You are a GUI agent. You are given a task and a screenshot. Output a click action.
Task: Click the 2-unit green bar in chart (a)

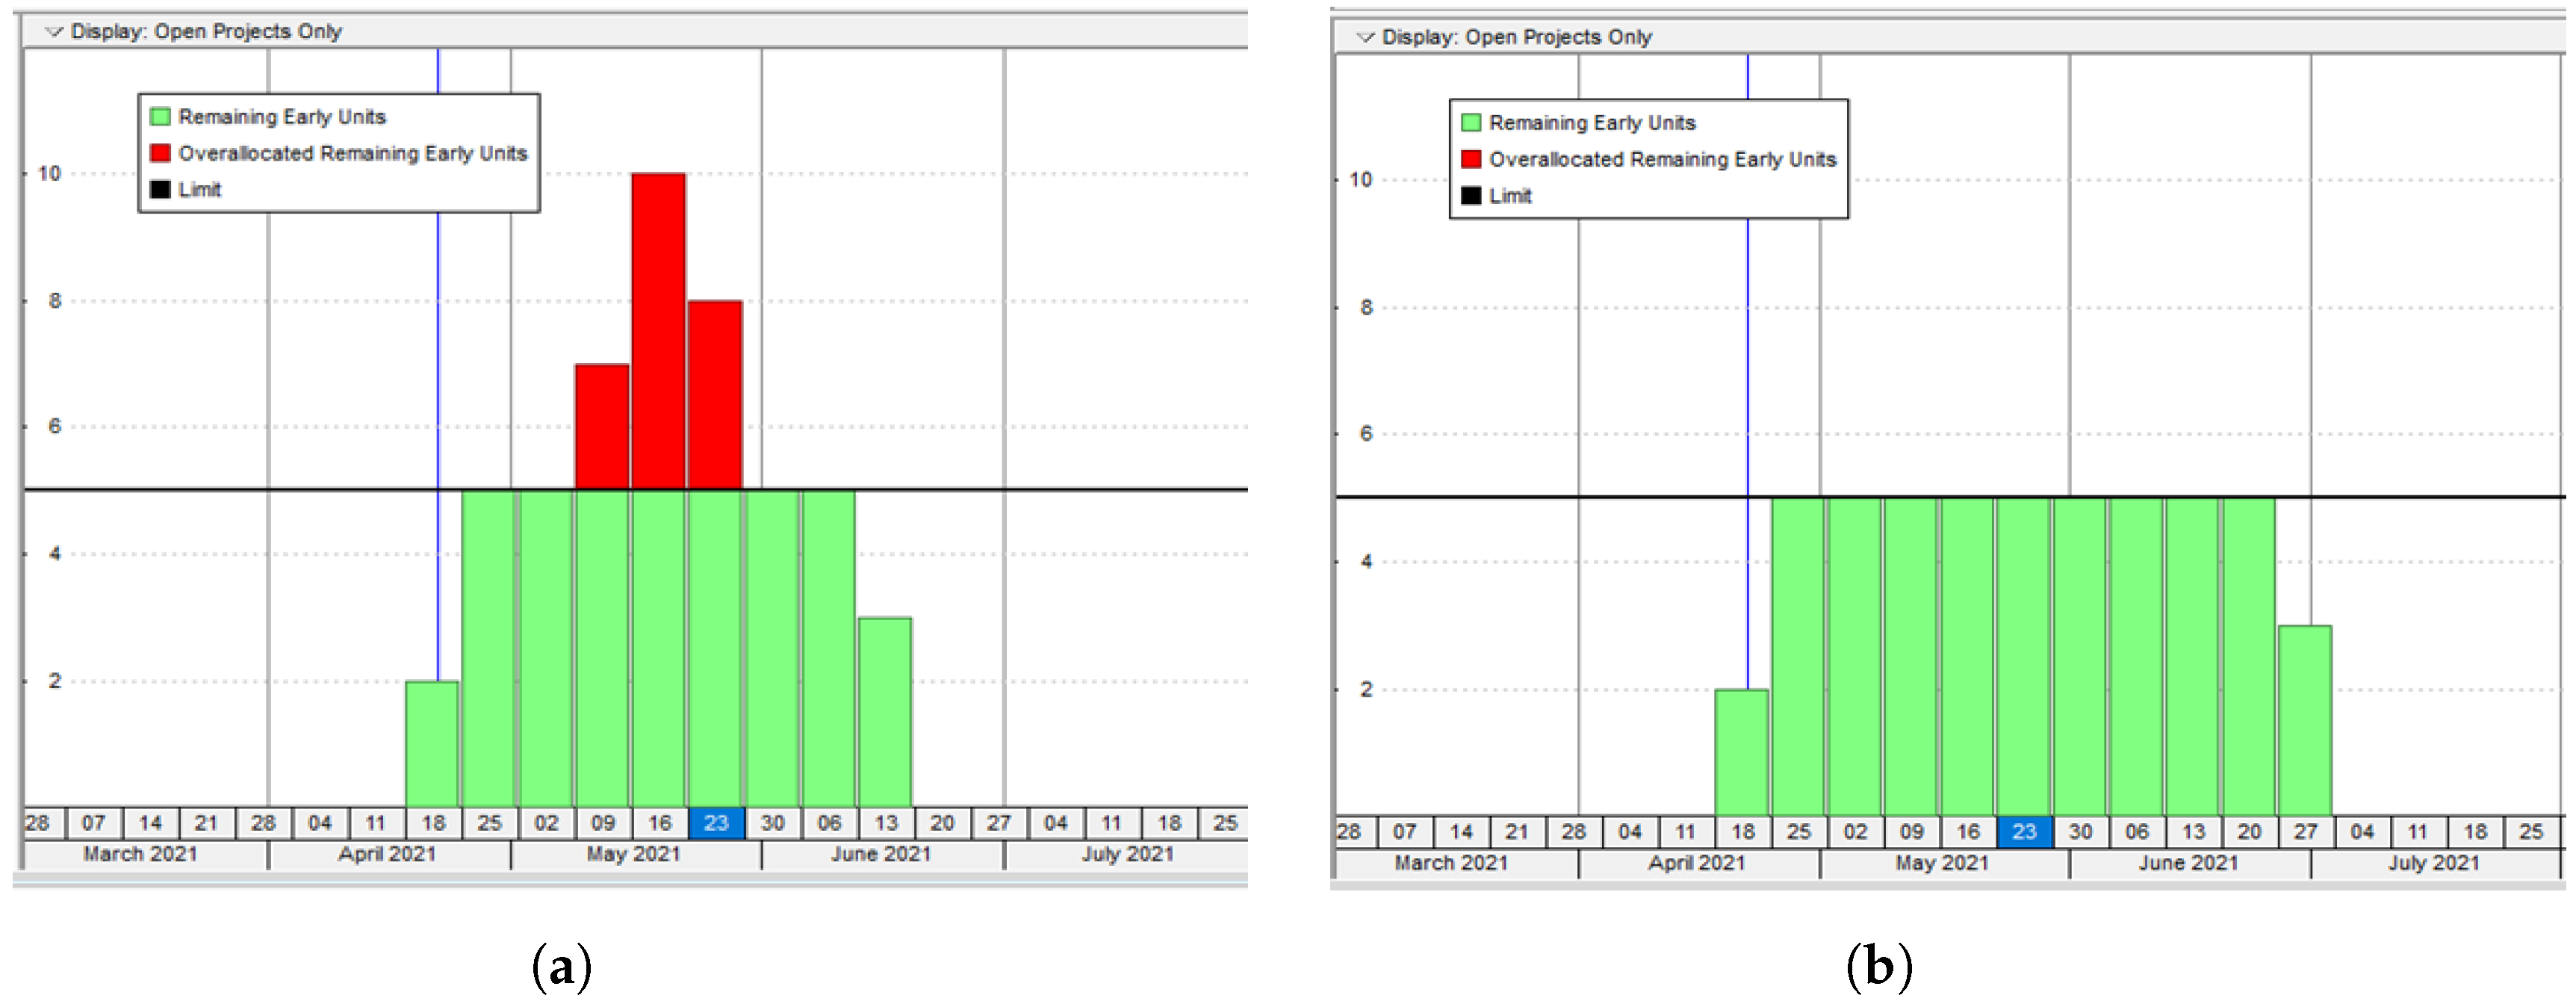(432, 744)
